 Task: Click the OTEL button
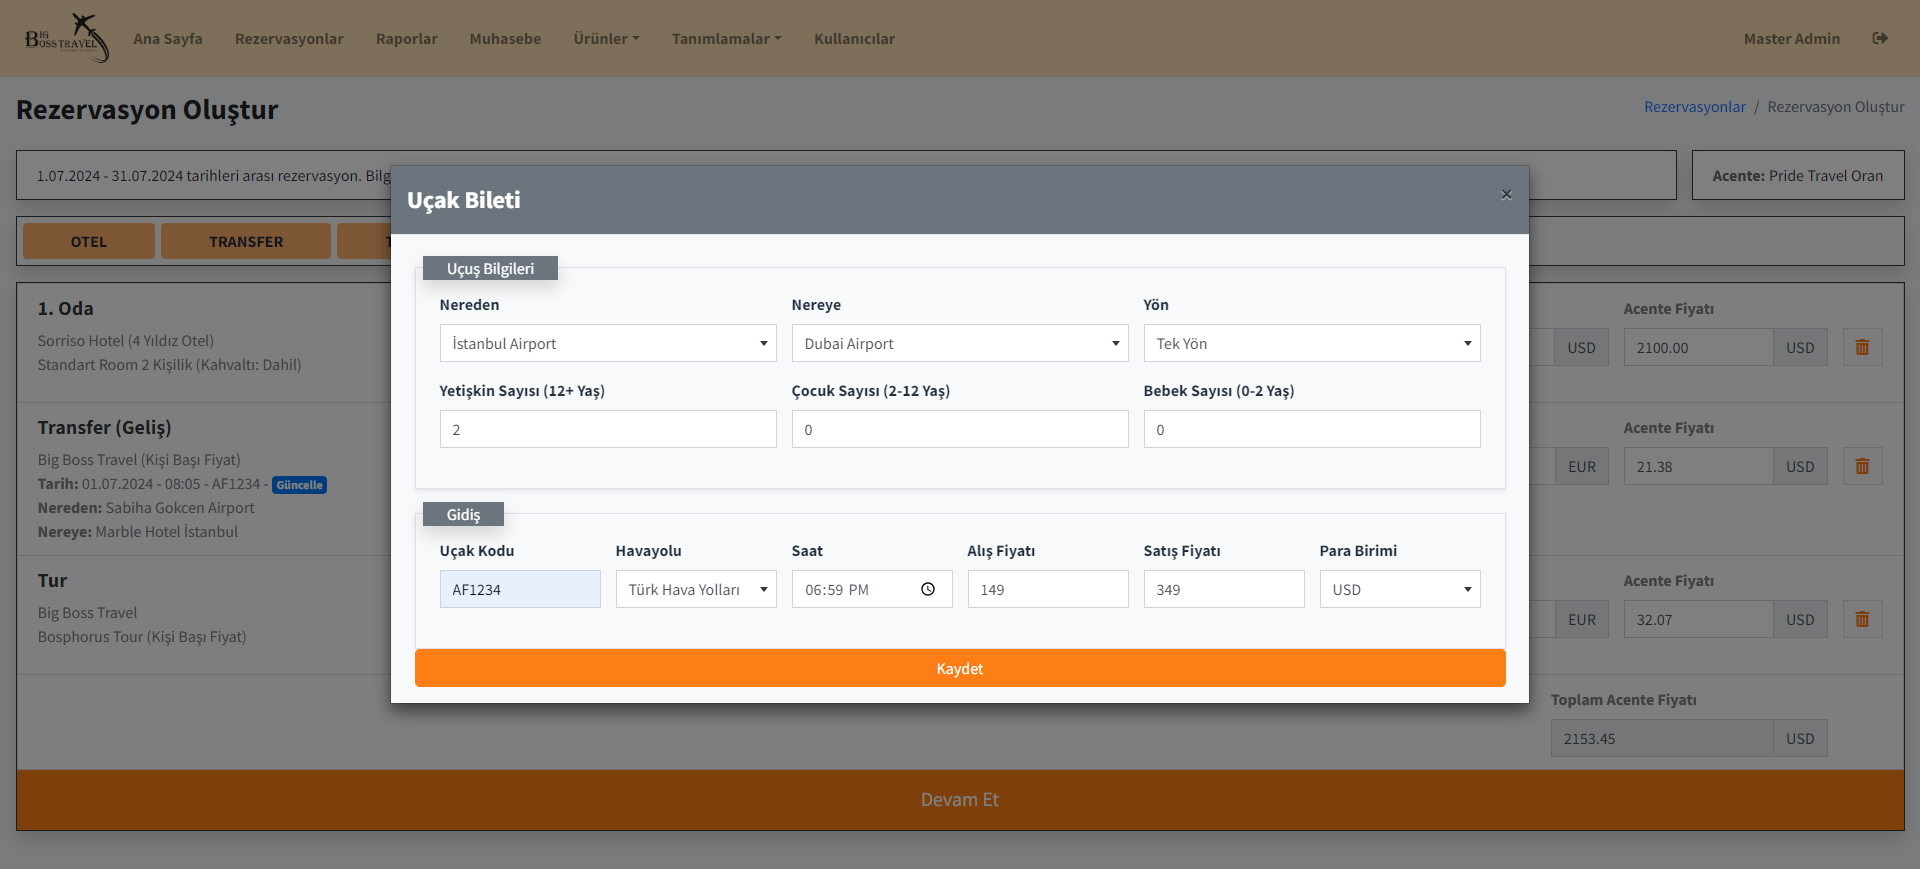tap(89, 241)
